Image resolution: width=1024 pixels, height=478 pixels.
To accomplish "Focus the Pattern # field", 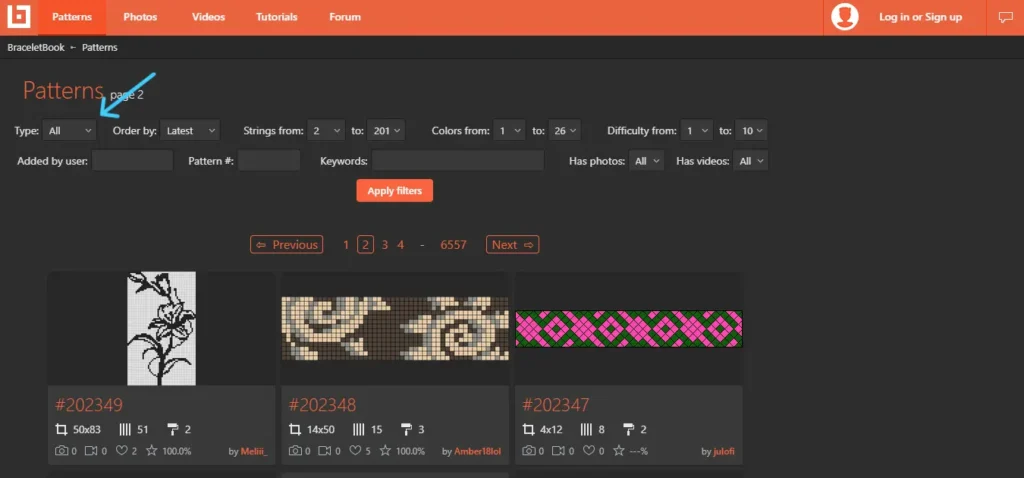I will (269, 161).
